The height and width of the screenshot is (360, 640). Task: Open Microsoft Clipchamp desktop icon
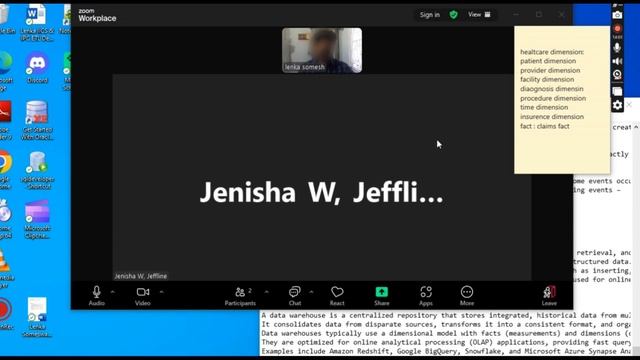pyautogui.click(x=37, y=220)
